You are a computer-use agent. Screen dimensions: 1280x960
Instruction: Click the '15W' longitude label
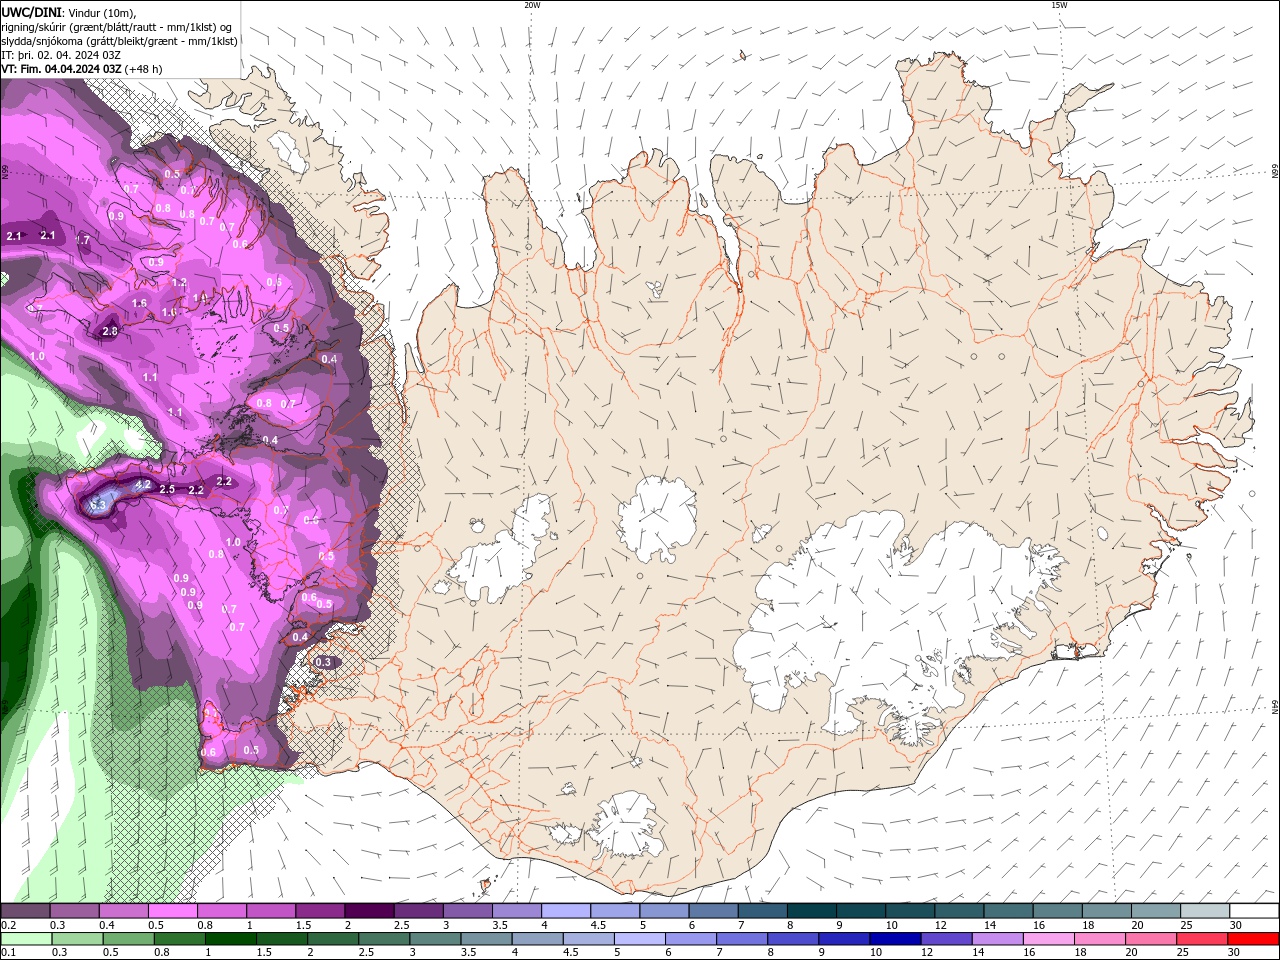point(1059,5)
